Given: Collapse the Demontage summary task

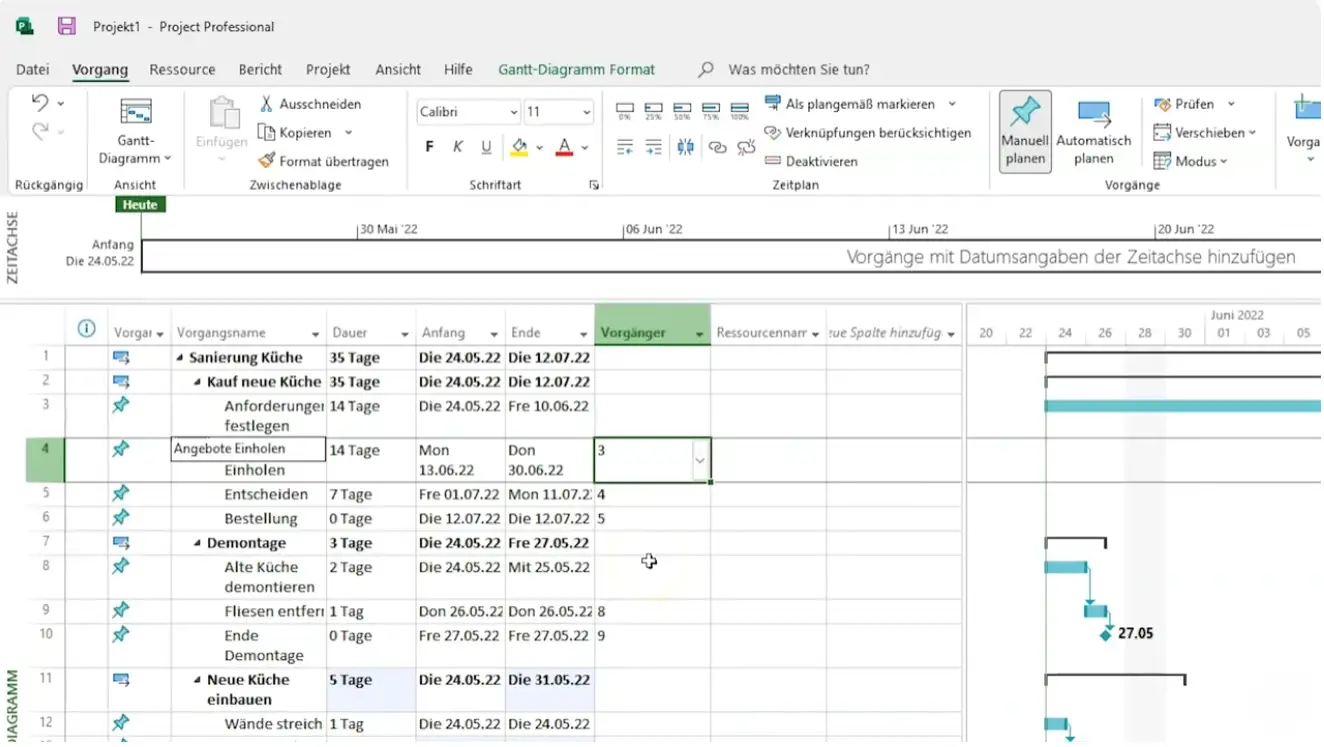Looking at the screenshot, I should (198, 543).
